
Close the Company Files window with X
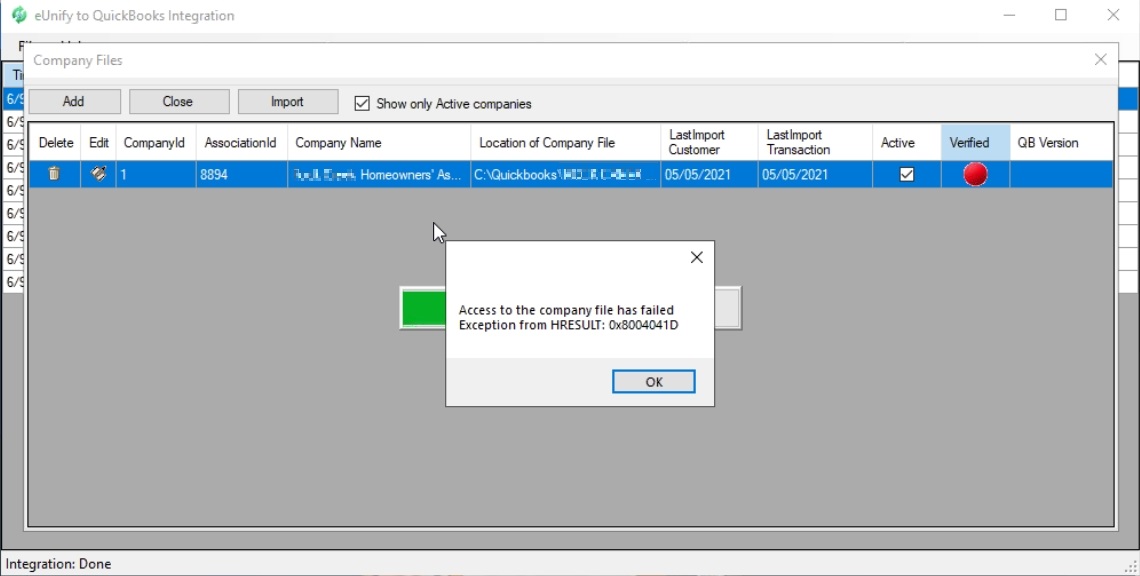1101,60
